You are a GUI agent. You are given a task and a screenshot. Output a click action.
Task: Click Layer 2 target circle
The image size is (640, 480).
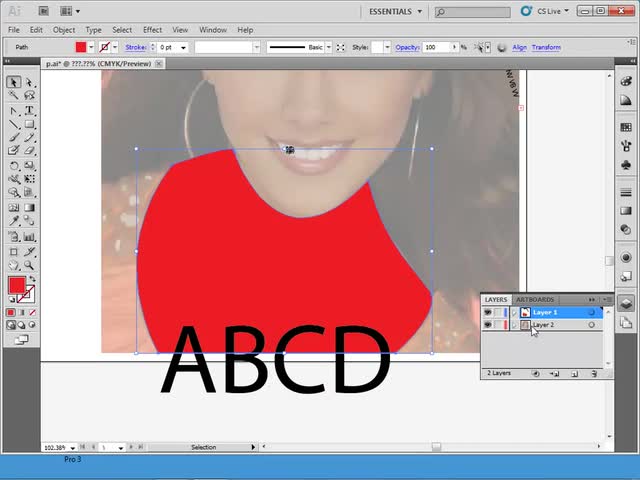pyautogui.click(x=591, y=325)
